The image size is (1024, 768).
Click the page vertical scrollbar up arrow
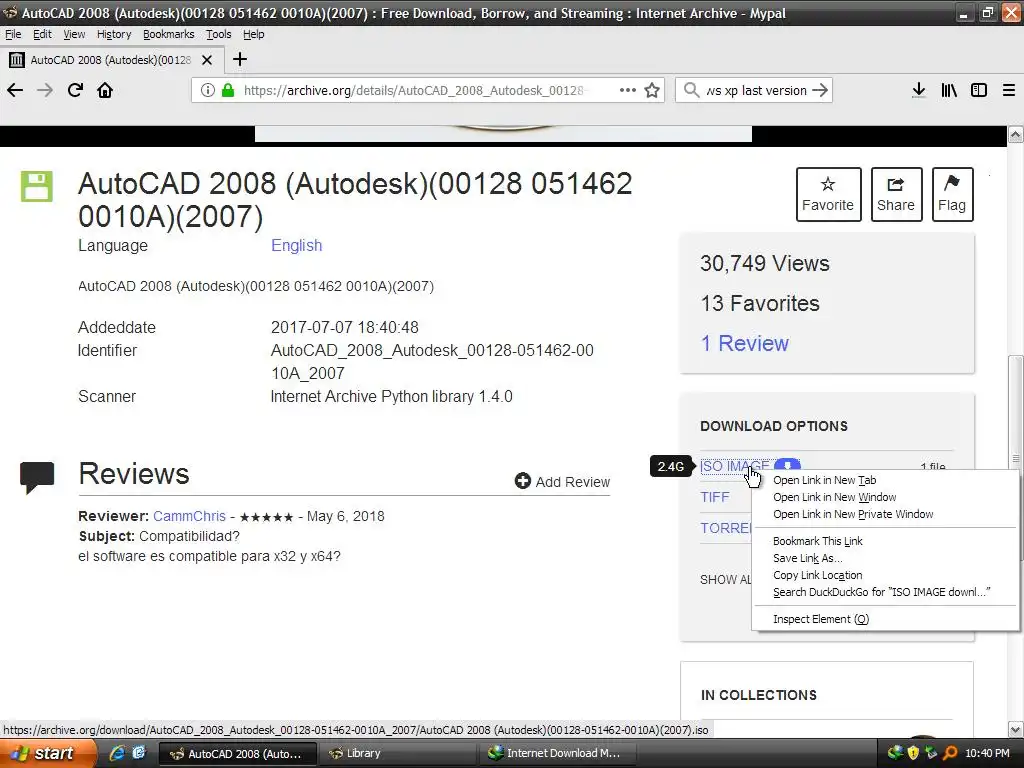(x=1016, y=135)
